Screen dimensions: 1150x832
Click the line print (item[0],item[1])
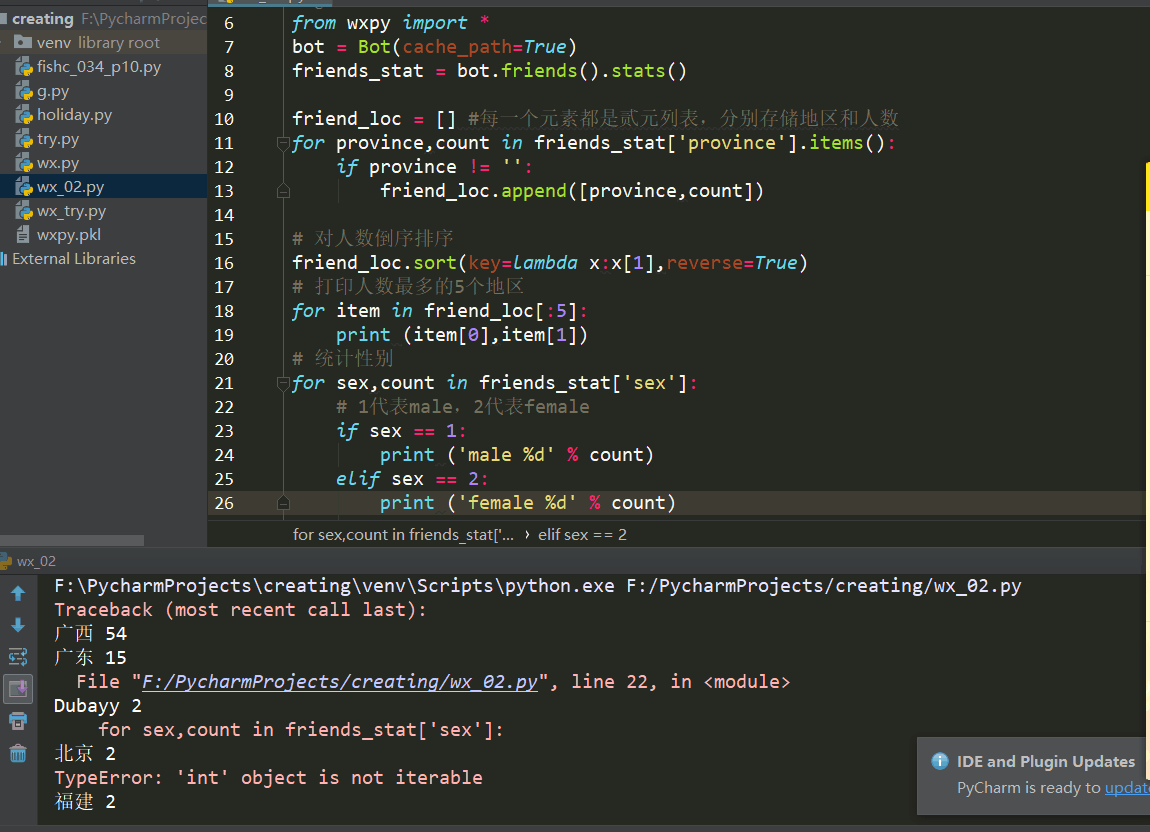(461, 335)
